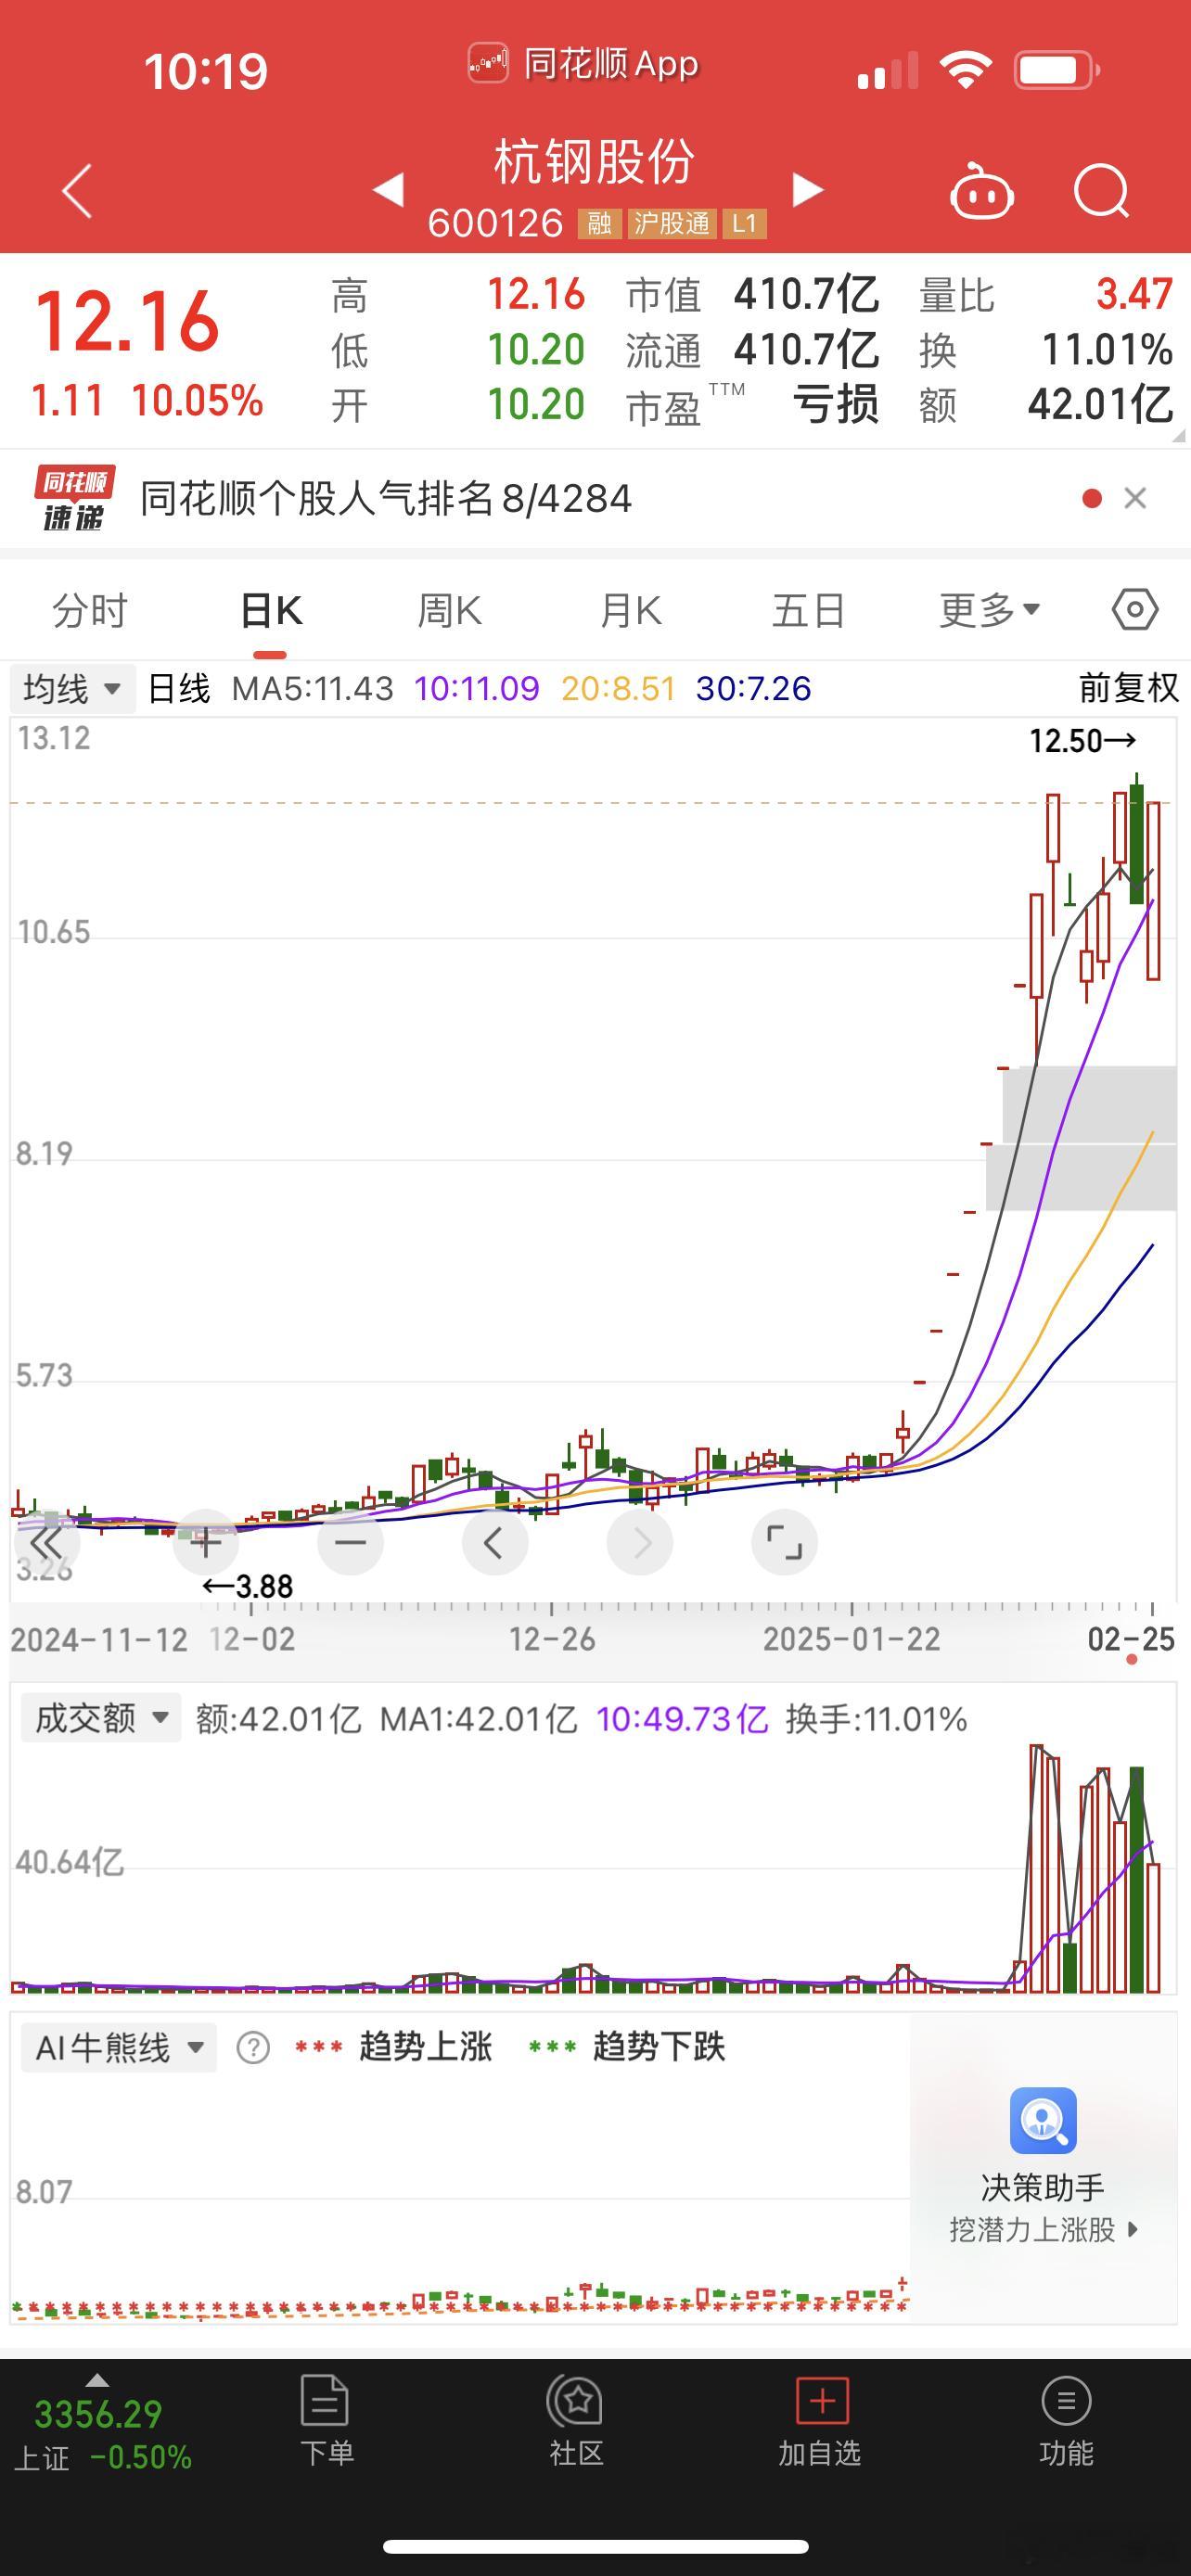Zoom out chart with minus button
This screenshot has width=1191, height=2576.
point(350,1542)
